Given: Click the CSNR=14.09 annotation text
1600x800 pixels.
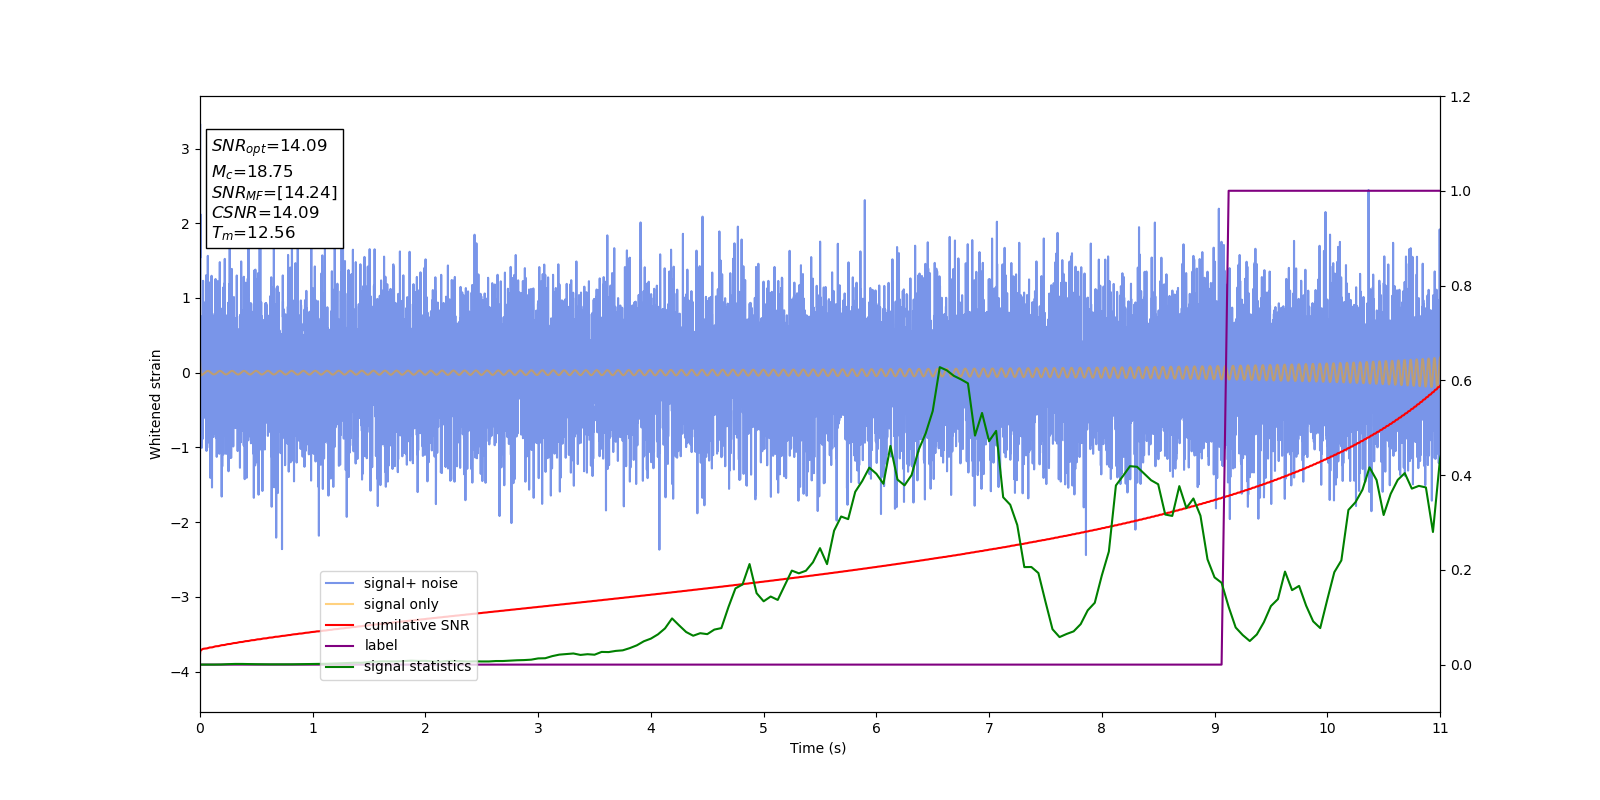Looking at the screenshot, I should coord(265,212).
